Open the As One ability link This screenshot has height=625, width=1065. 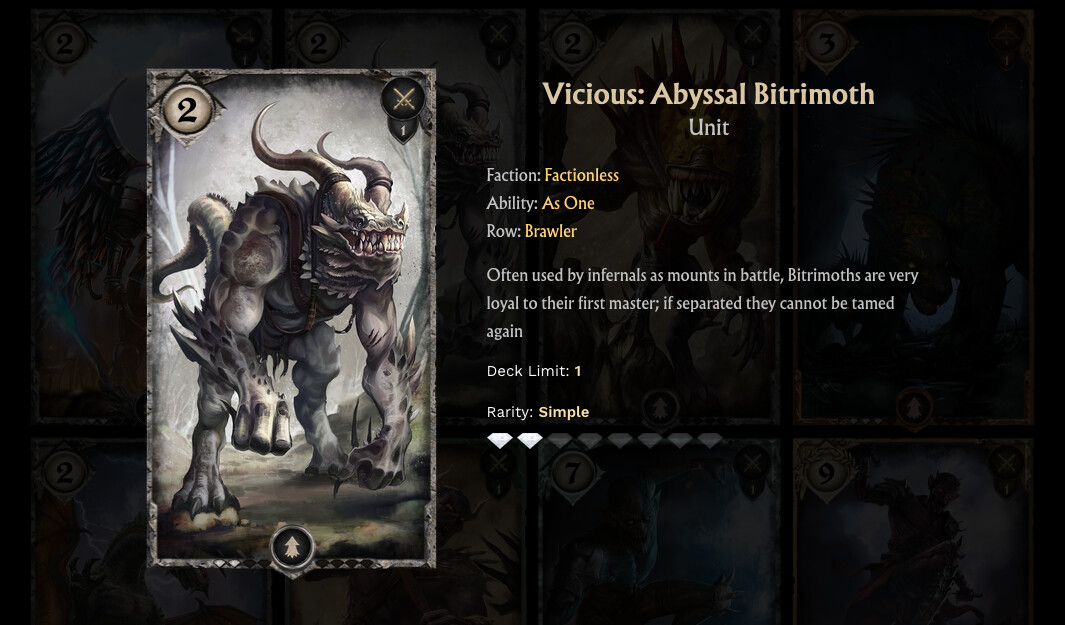(x=568, y=203)
